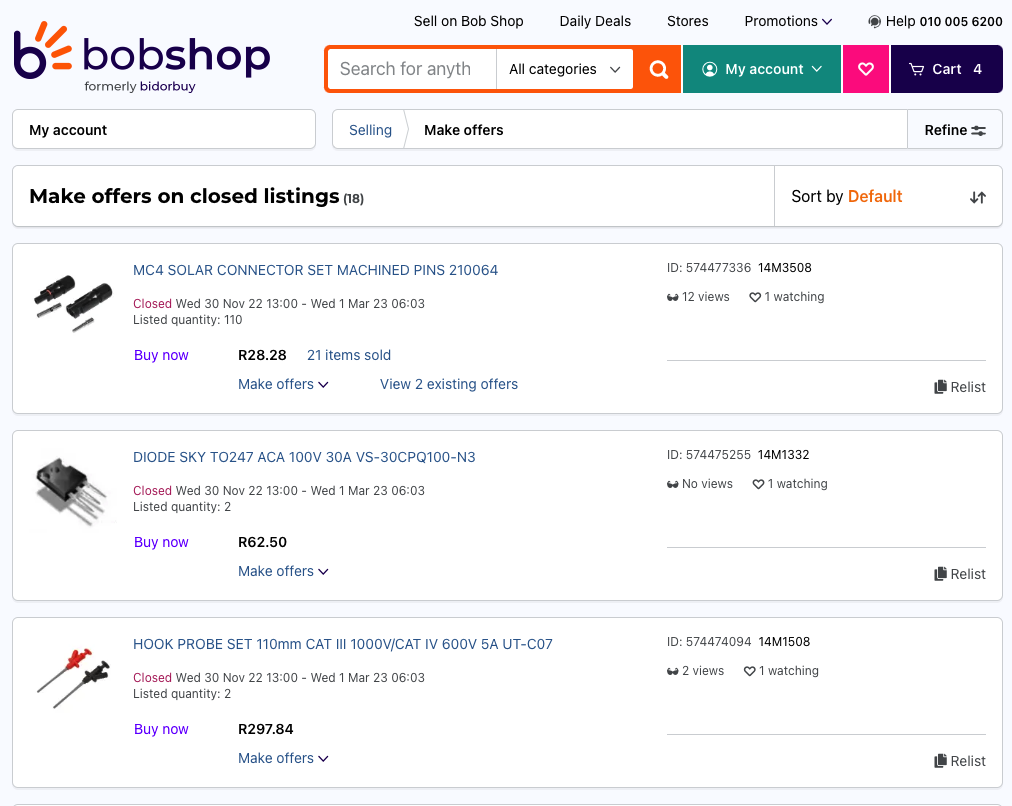
Task: Open the Refine filters panel
Action: click(x=955, y=130)
